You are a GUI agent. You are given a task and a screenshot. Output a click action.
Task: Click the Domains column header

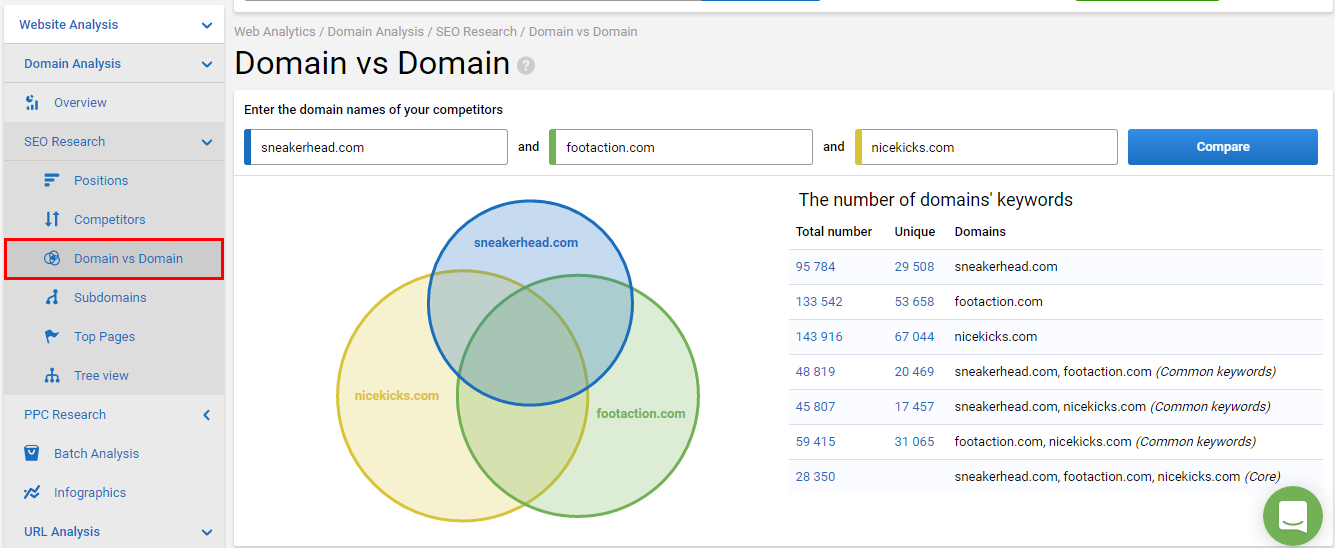[980, 232]
